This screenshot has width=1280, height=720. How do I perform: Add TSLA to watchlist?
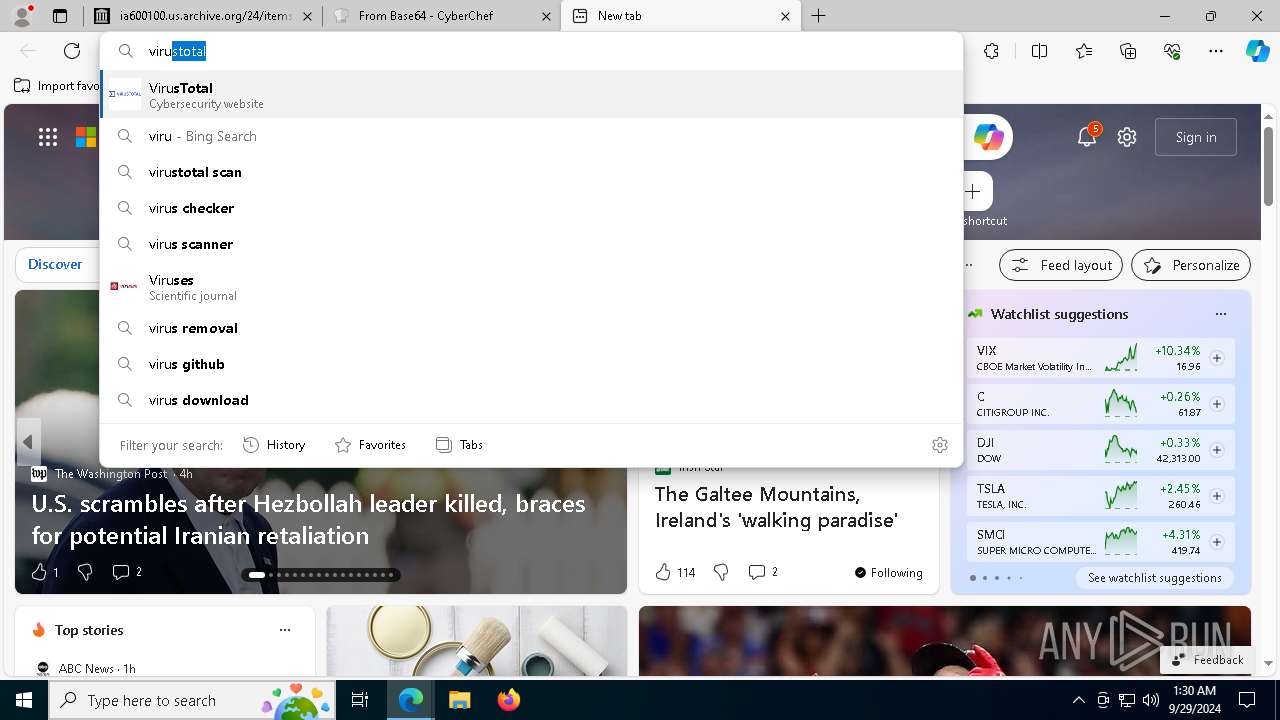tap(1216, 496)
